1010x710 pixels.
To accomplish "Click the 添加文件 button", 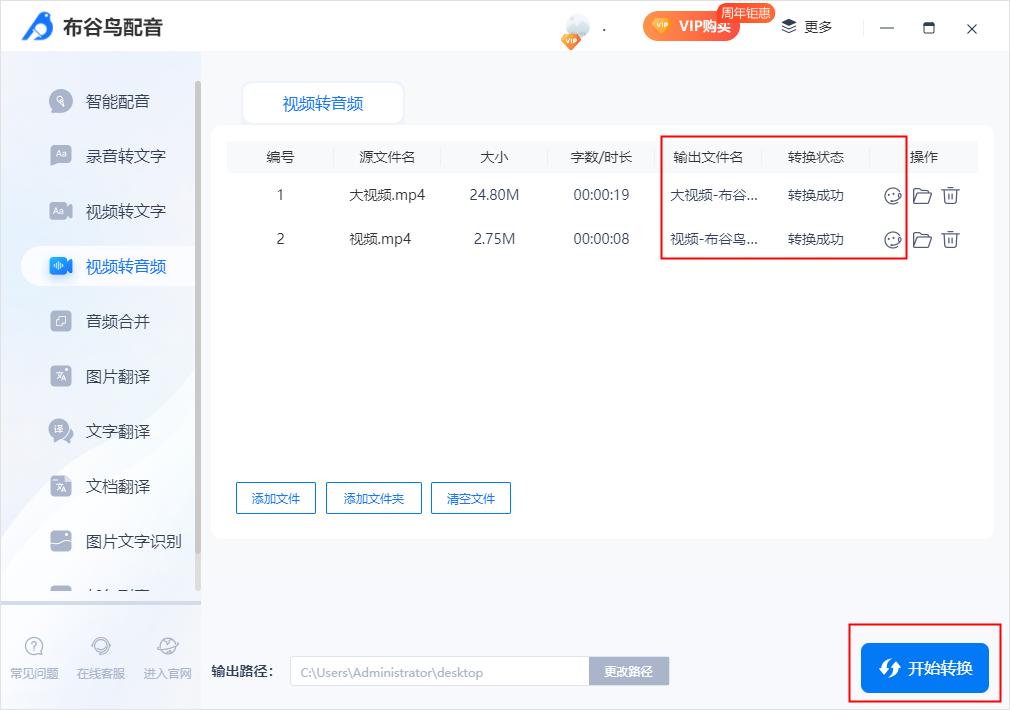I will [275, 498].
